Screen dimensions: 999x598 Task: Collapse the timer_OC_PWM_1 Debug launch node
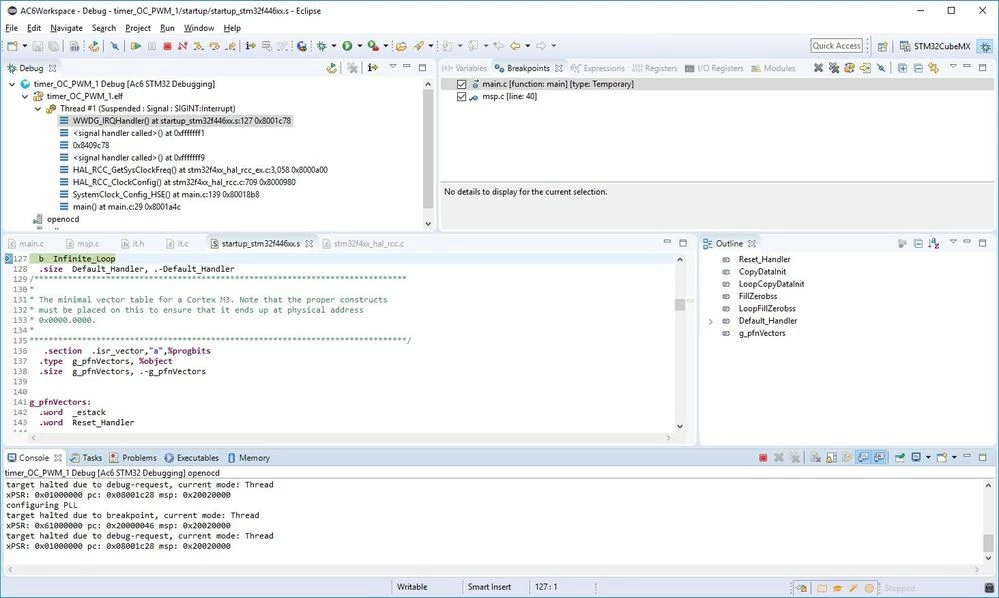[12, 84]
